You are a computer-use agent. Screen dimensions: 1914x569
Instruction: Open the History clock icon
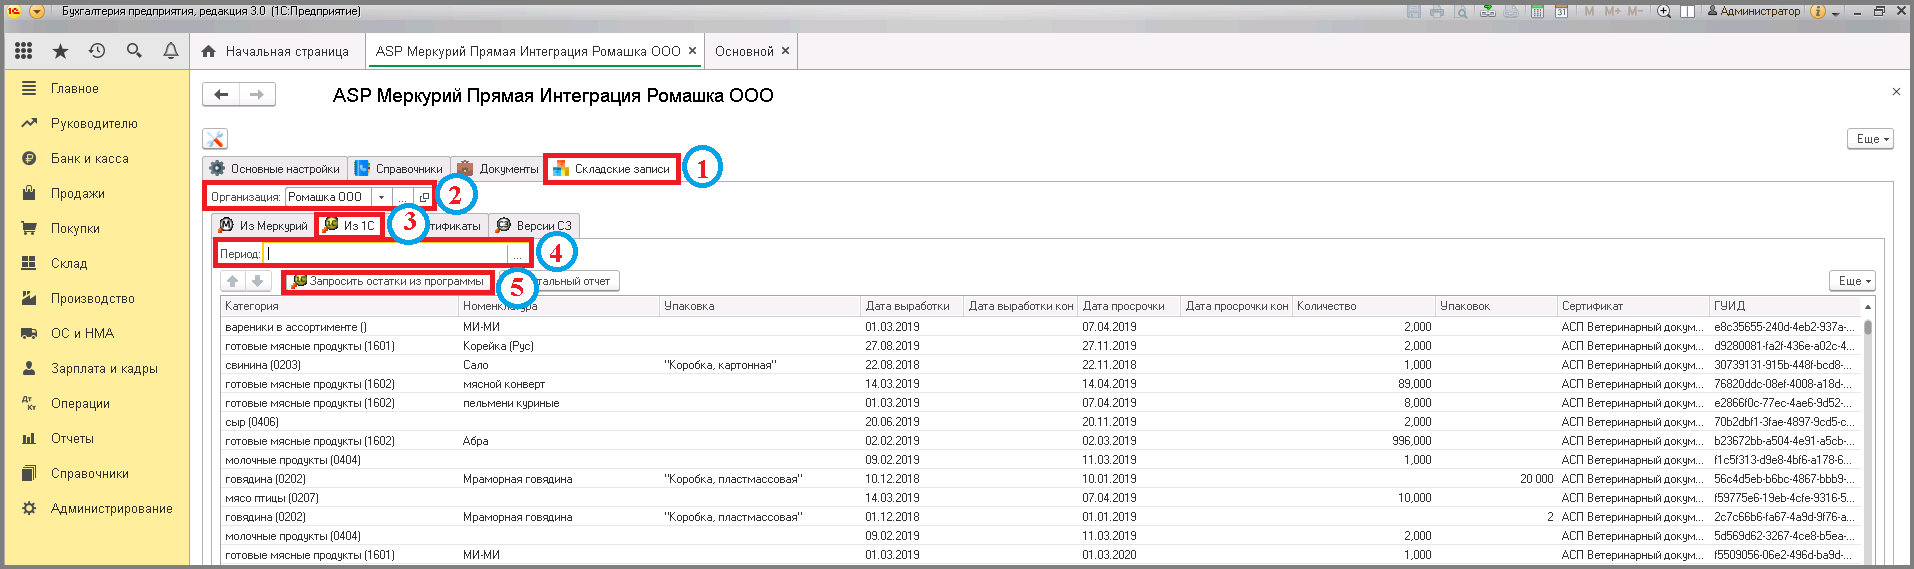click(97, 50)
